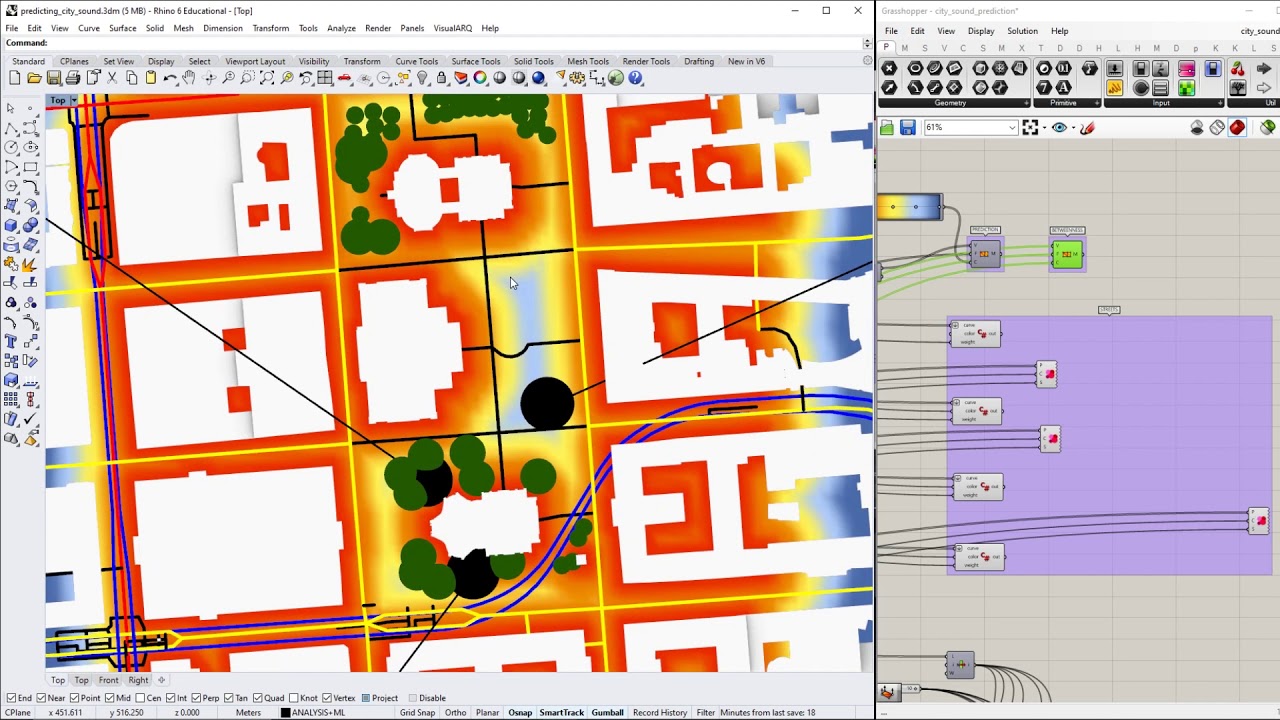Click the light bulb Hide objects icon

(x=423, y=78)
